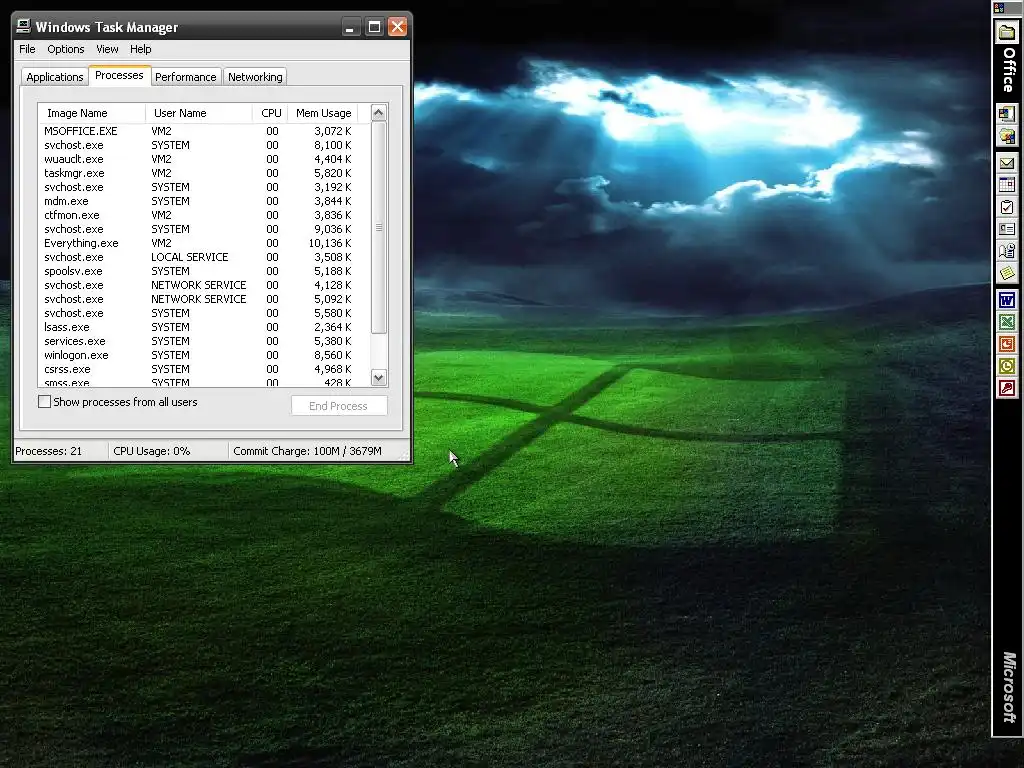
Task: Close the Windows Task Manager window
Action: tap(397, 27)
